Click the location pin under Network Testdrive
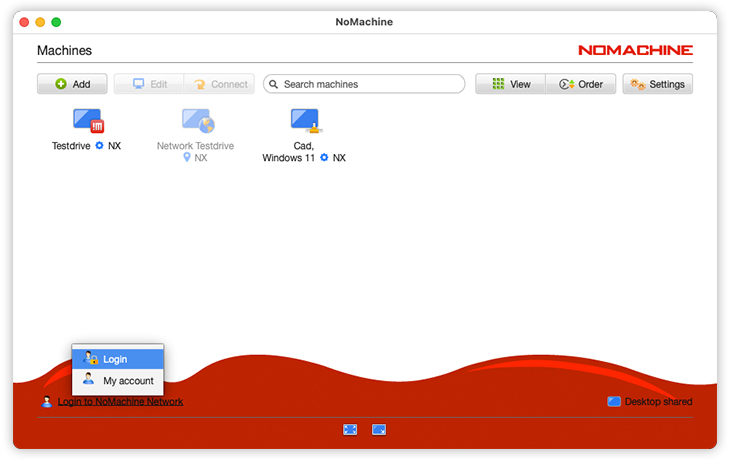The height and width of the screenshot is (461, 730). 186,158
